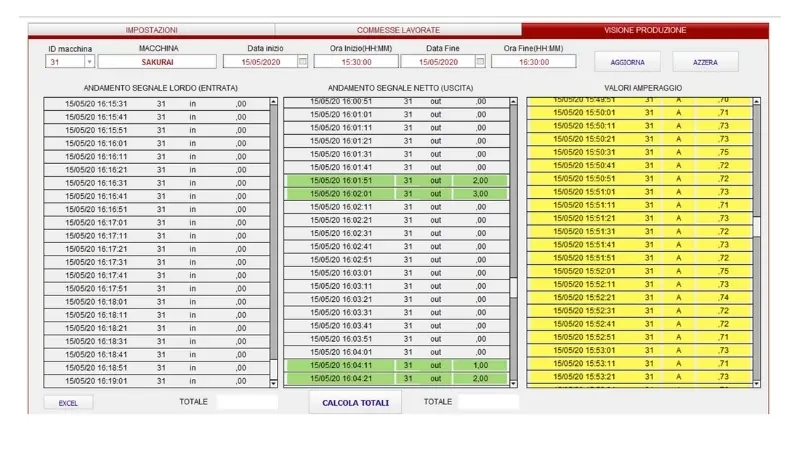
Task: Click the Ora Inizio field 15:30:00
Action: (x=356, y=62)
